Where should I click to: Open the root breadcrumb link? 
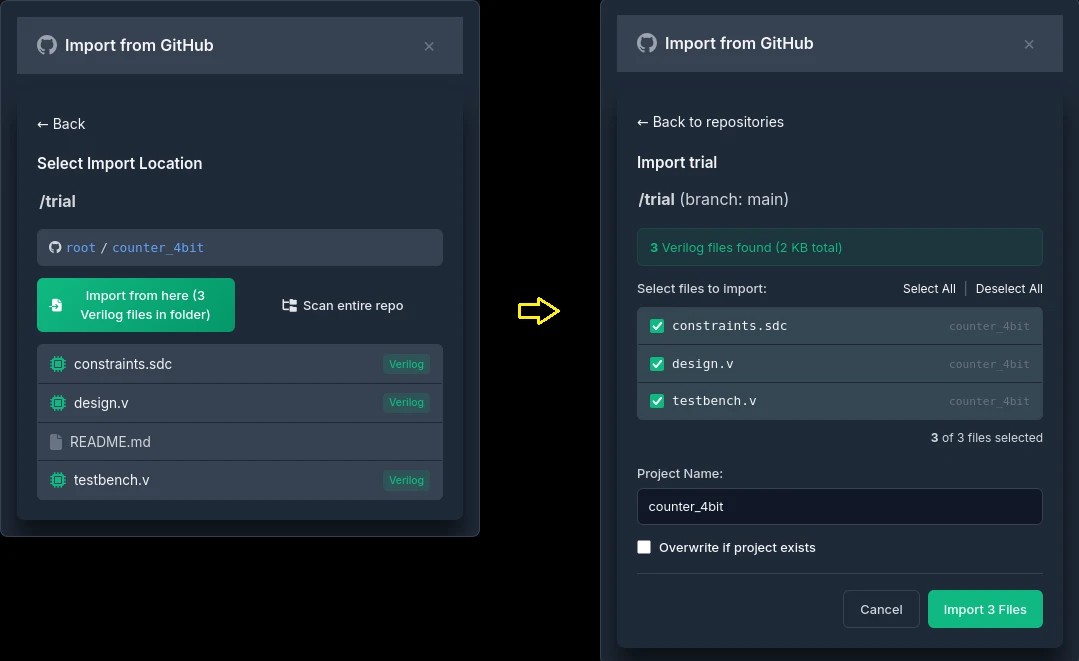(81, 248)
